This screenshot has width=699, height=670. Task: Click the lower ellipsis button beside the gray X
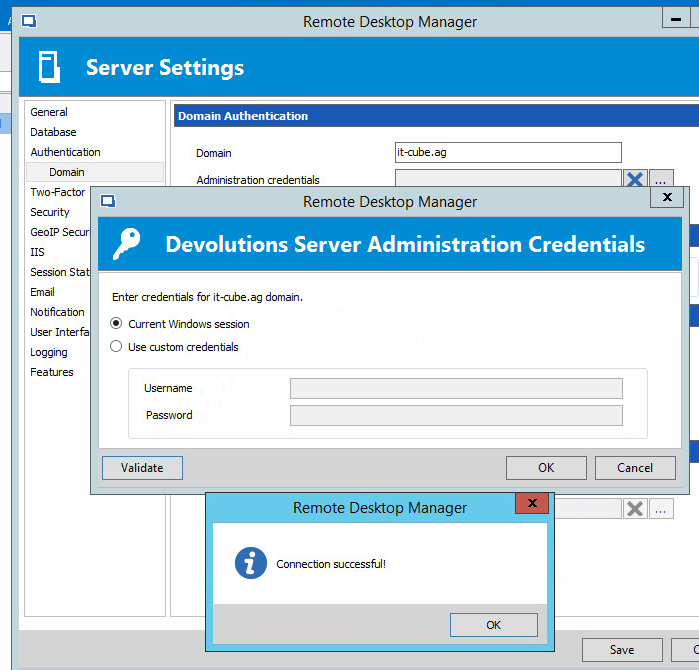(661, 509)
